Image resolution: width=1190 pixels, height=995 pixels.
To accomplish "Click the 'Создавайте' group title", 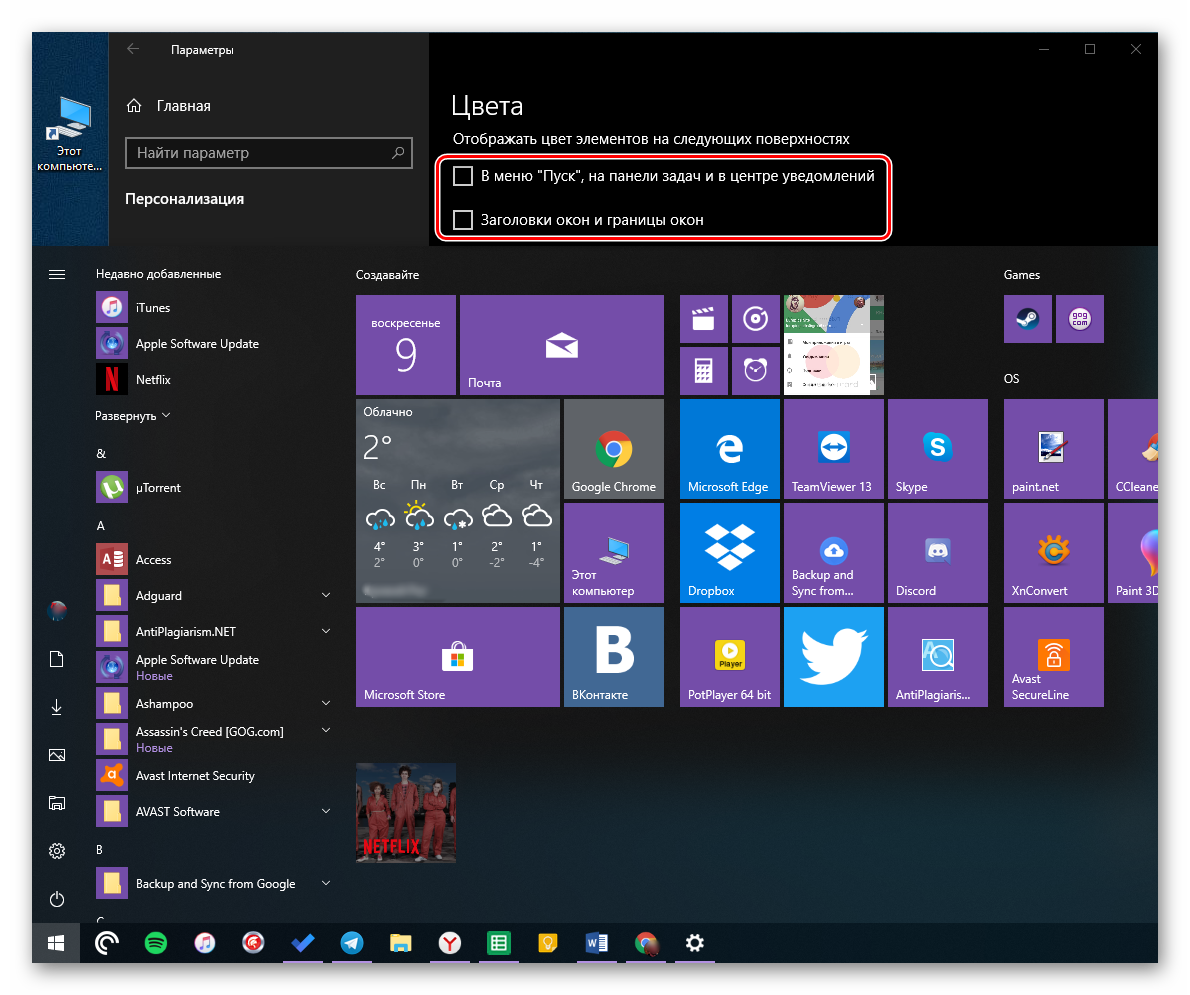I will coord(387,275).
